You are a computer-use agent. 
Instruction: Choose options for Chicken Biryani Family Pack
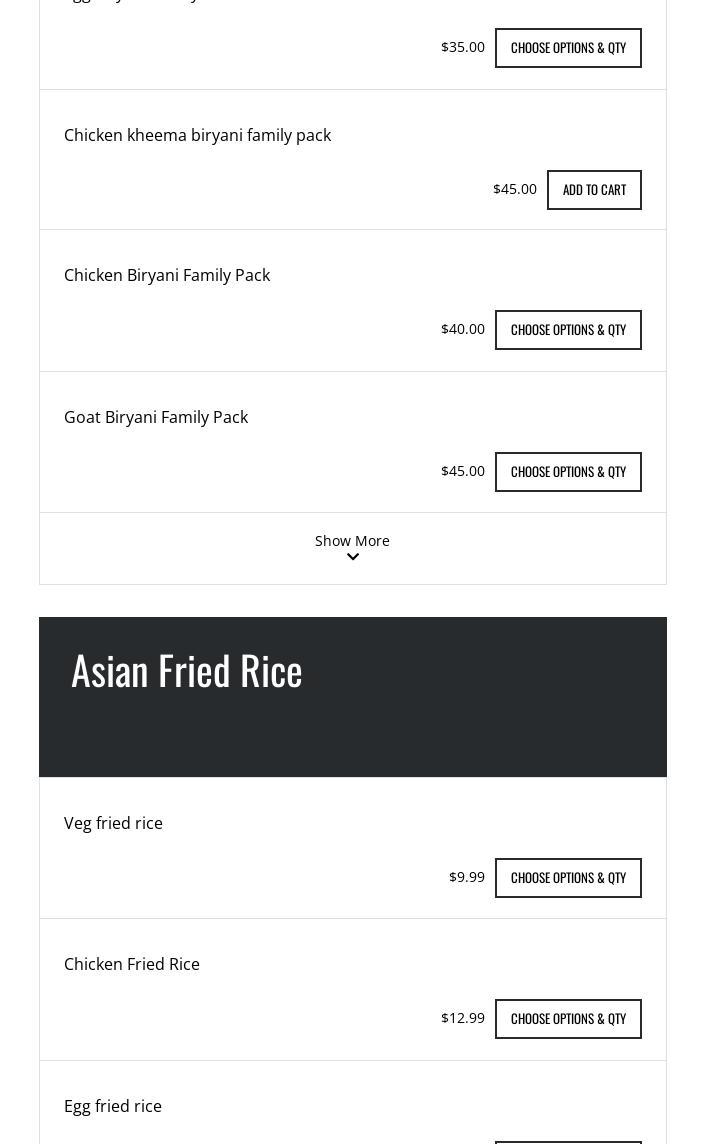[568, 330]
